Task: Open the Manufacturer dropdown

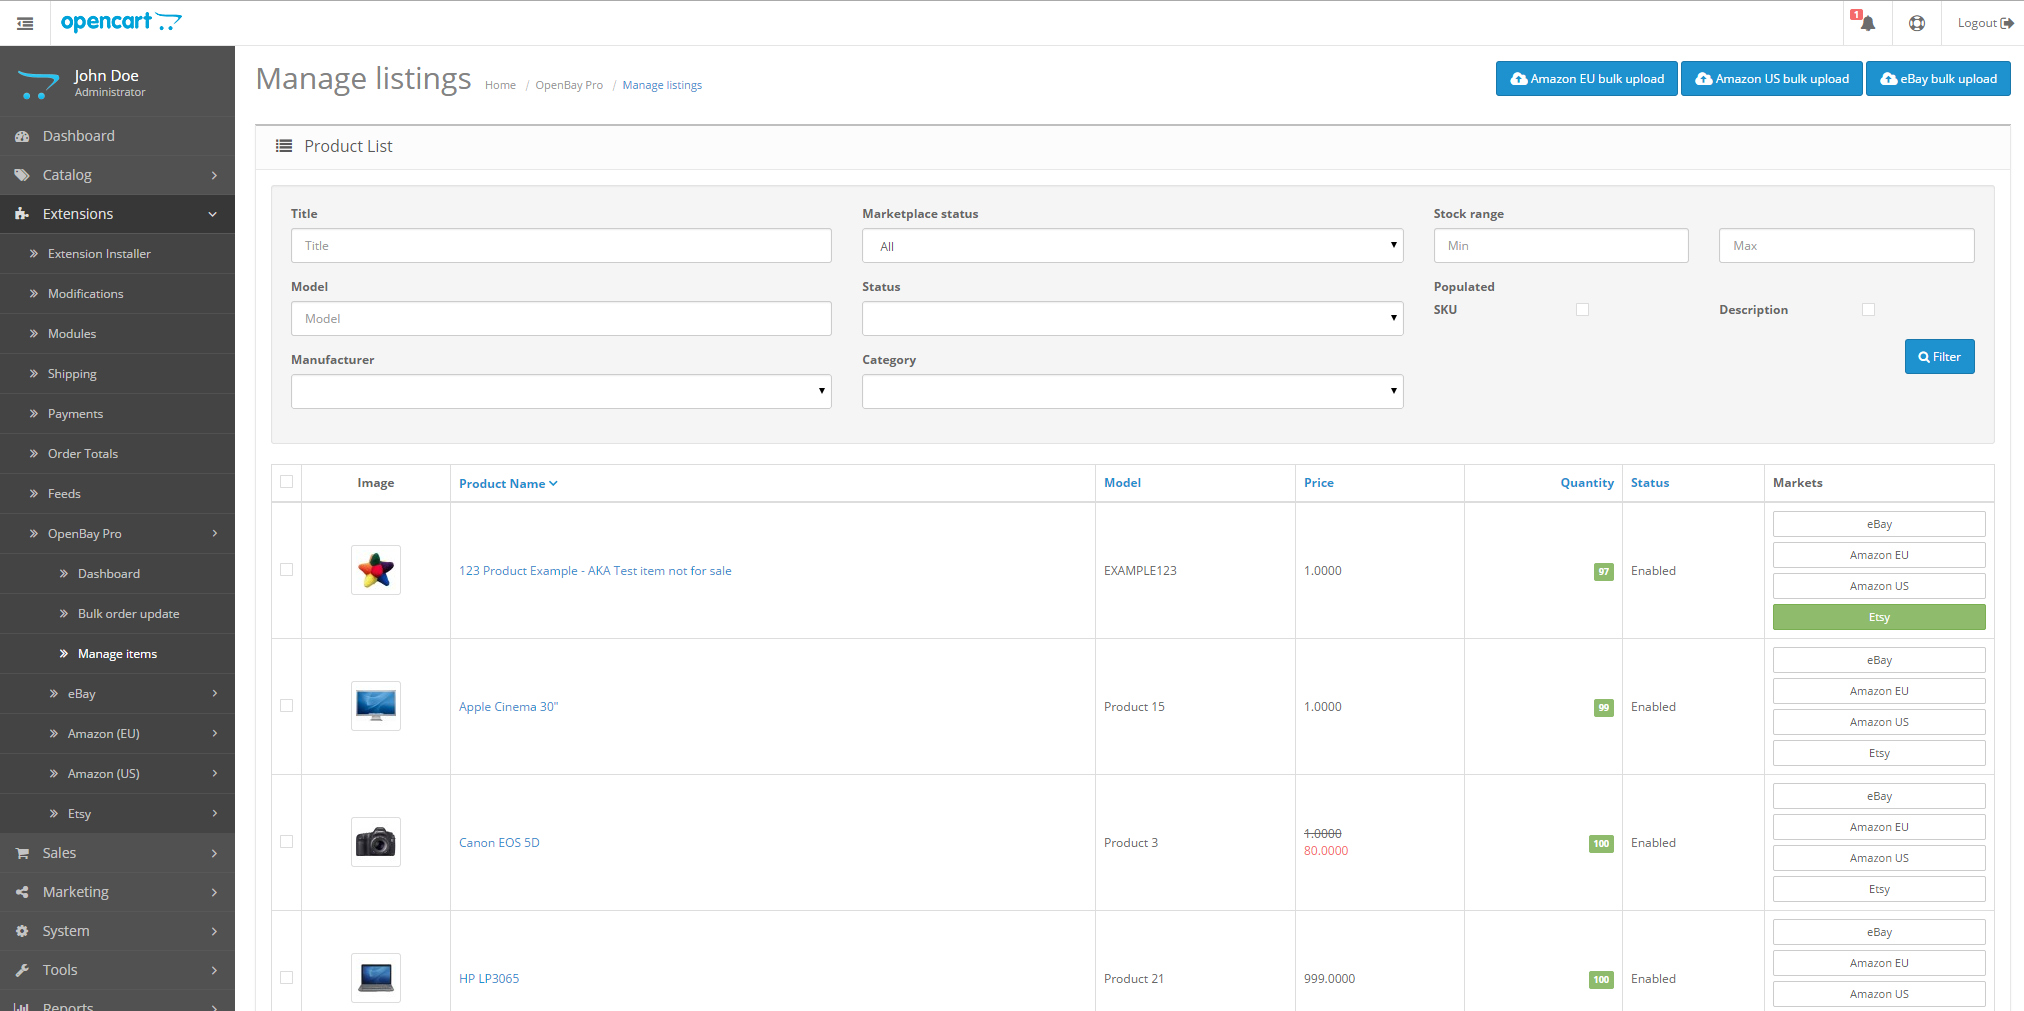Action: click(x=561, y=392)
